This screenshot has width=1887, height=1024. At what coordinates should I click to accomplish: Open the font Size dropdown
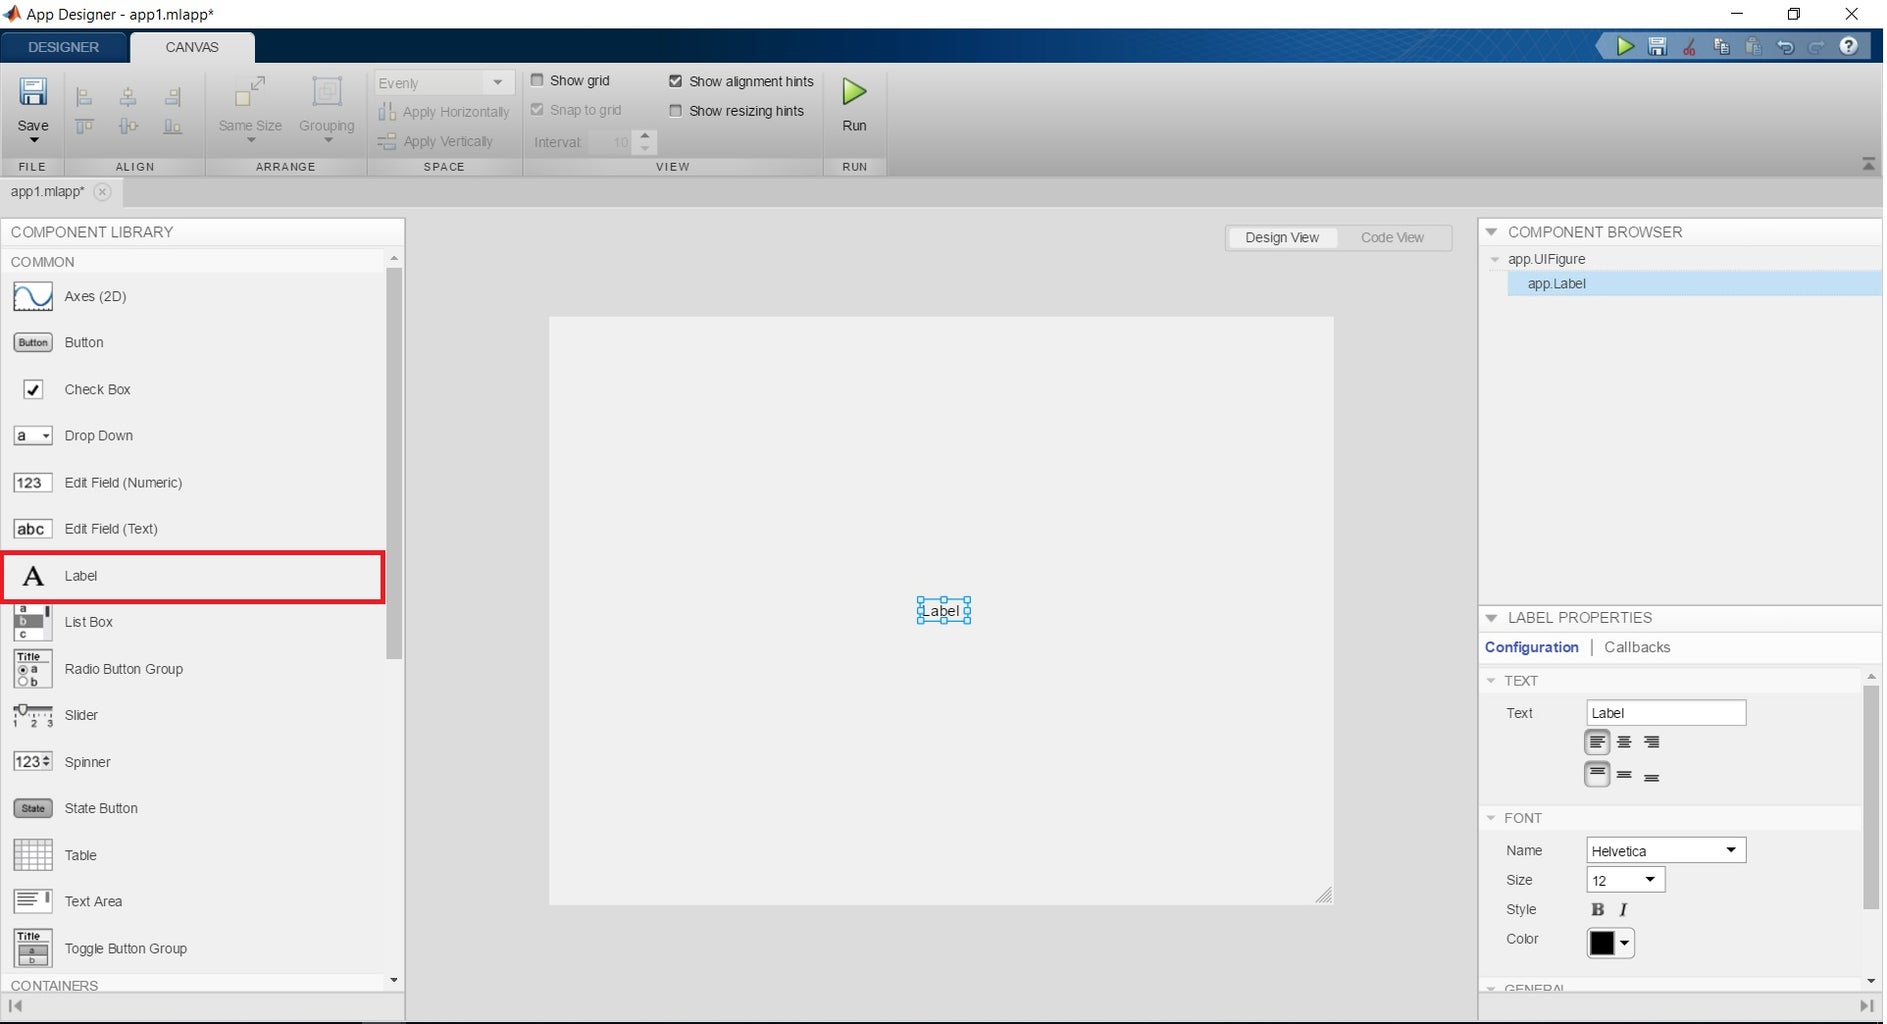point(1652,879)
